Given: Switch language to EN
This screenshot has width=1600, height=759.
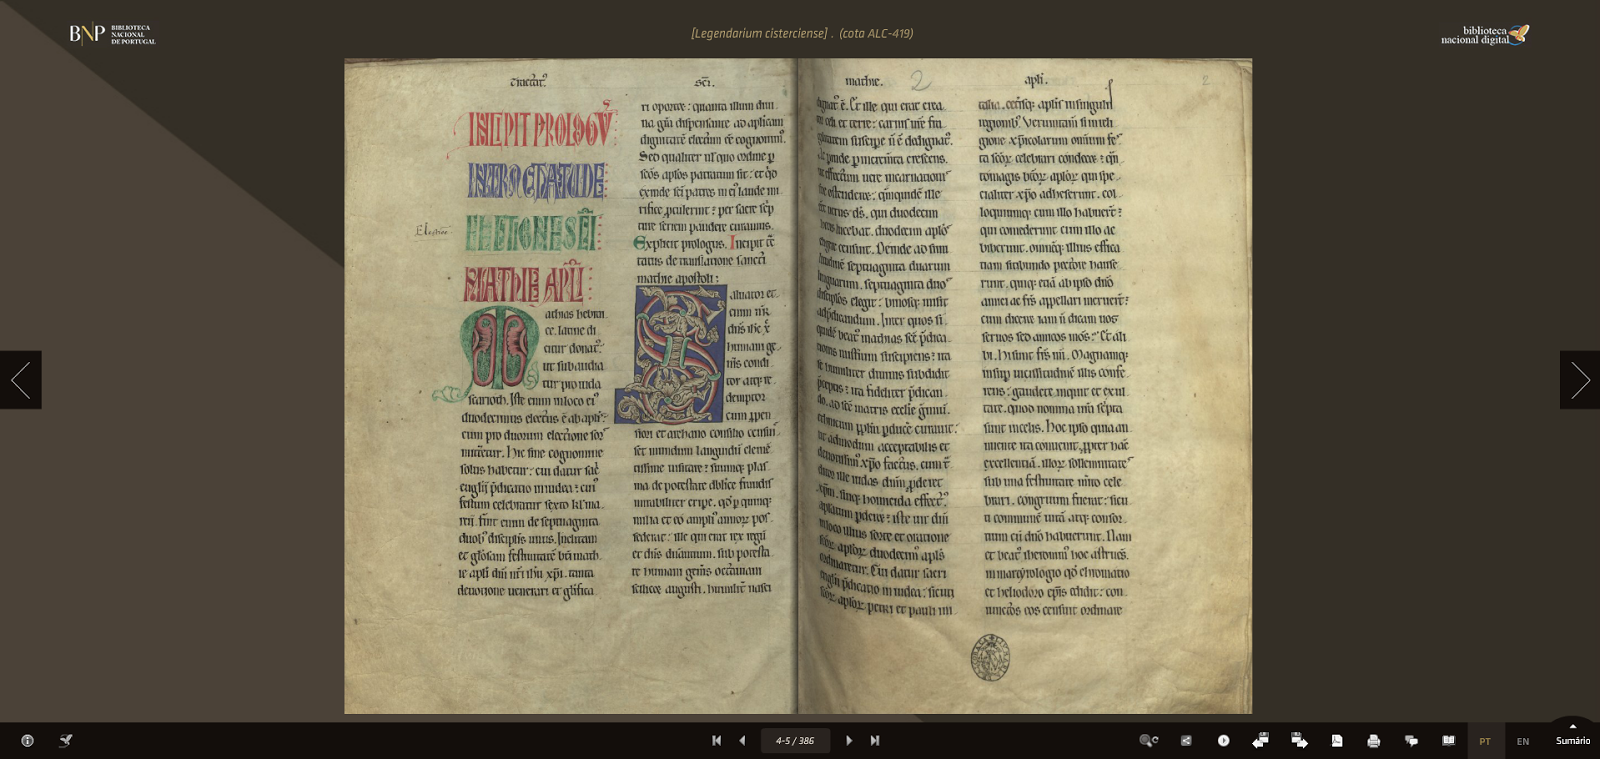Looking at the screenshot, I should click(1523, 741).
